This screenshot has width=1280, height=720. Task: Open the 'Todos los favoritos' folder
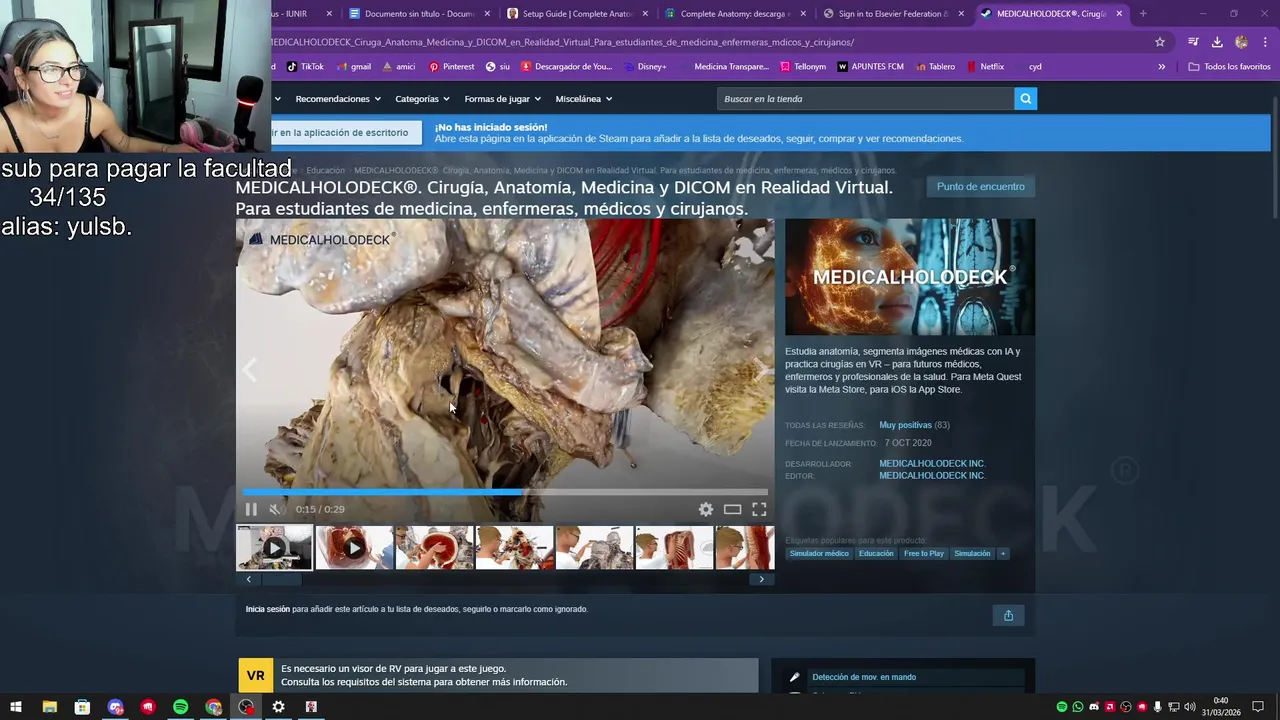tap(1229, 67)
